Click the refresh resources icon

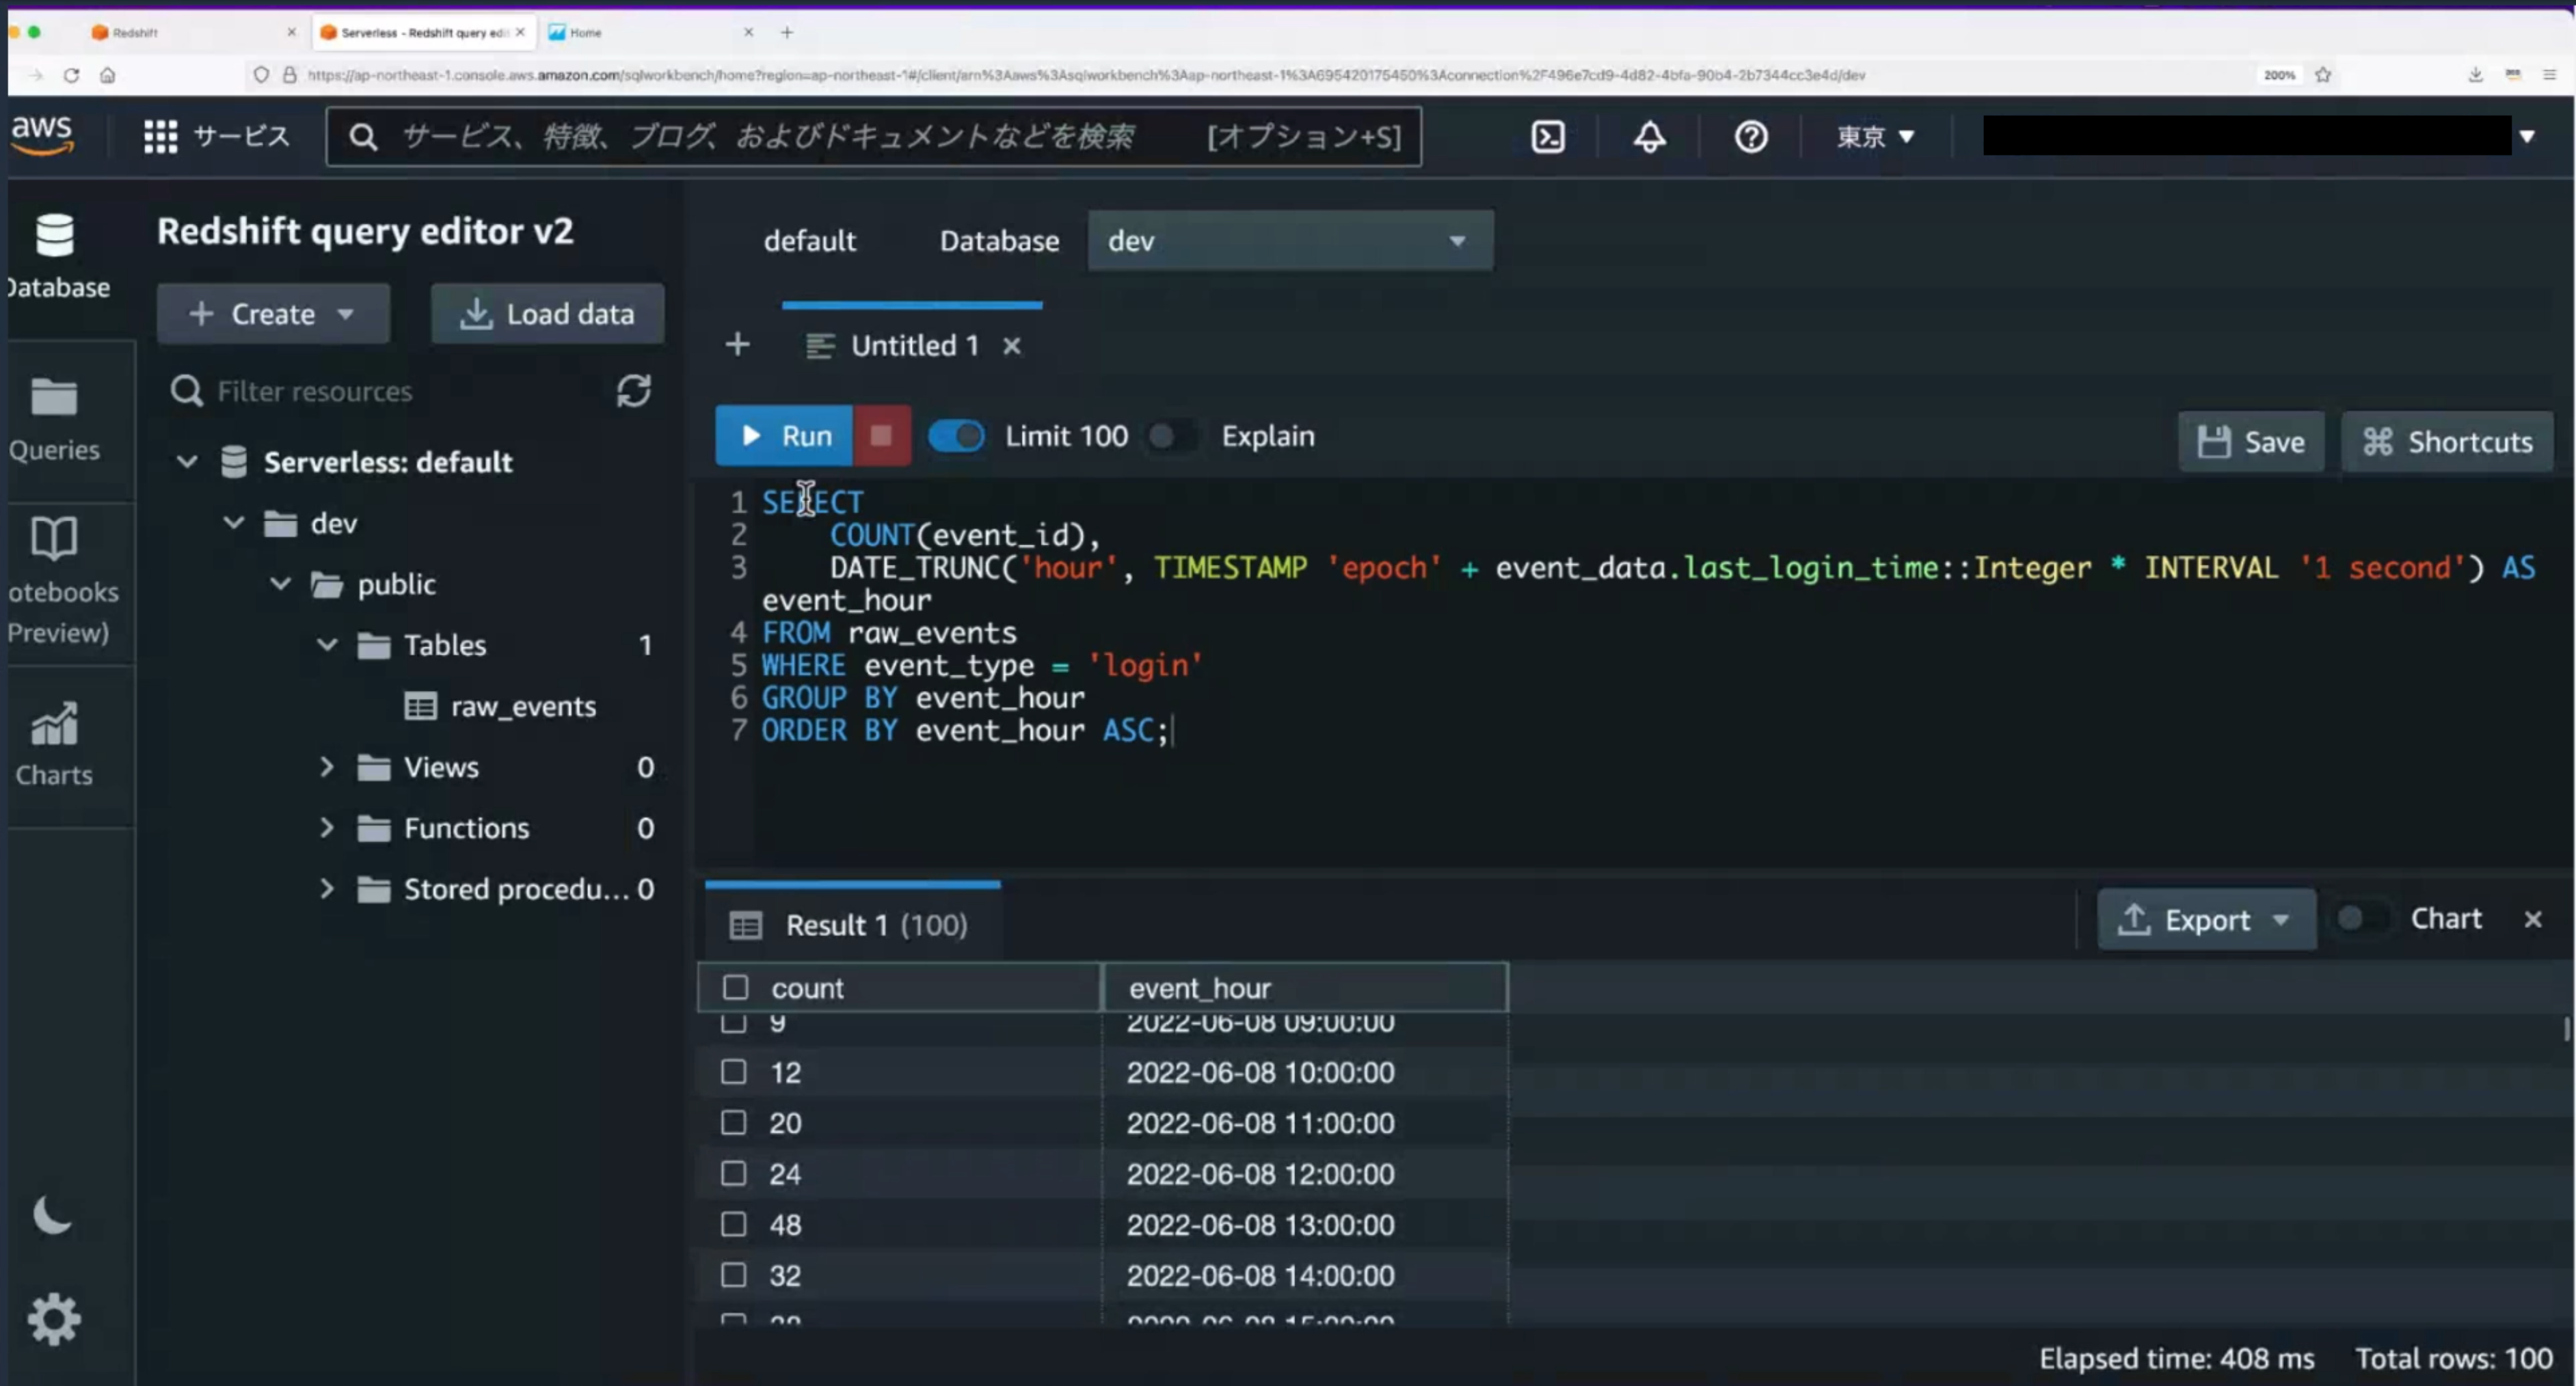(x=633, y=391)
